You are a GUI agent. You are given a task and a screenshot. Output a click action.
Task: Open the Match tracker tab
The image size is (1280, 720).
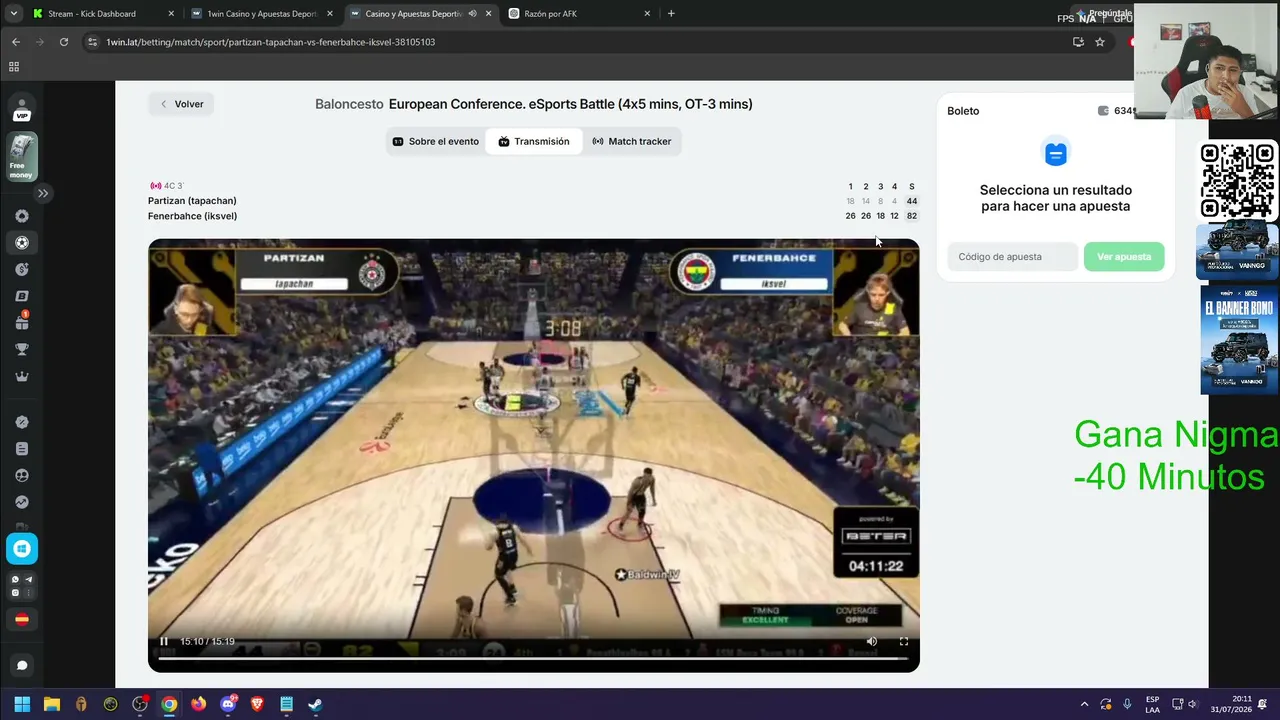(631, 142)
